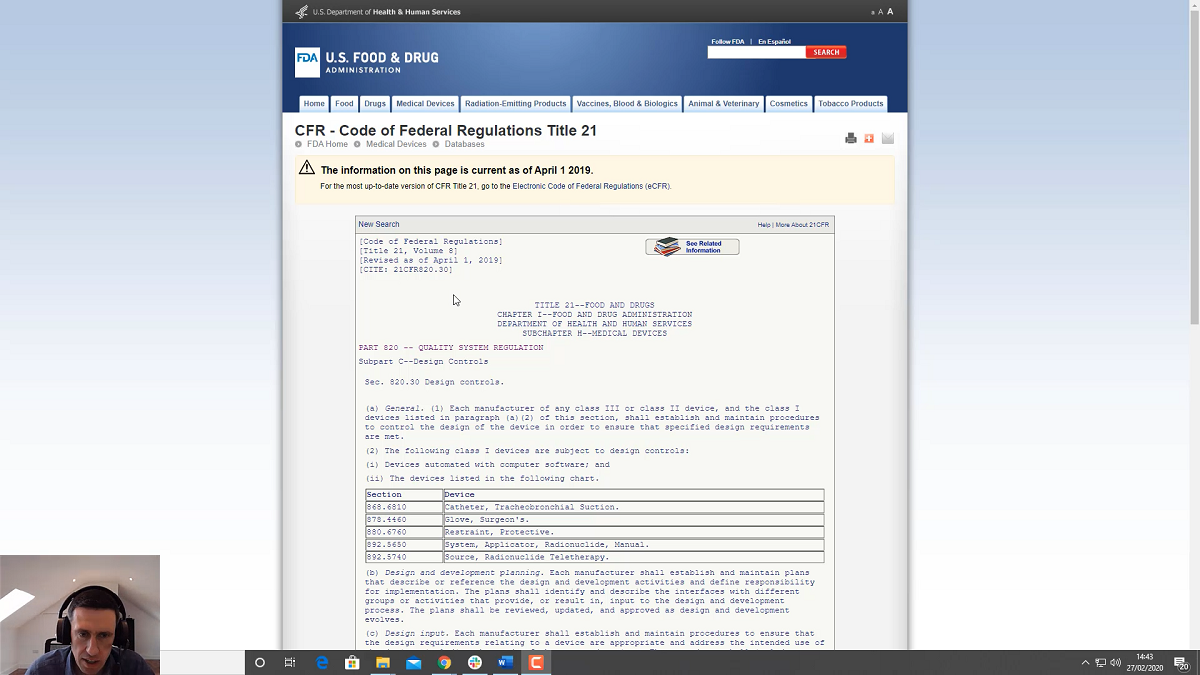Click the largest A font size control
This screenshot has height=675, width=1200.
point(890,11)
